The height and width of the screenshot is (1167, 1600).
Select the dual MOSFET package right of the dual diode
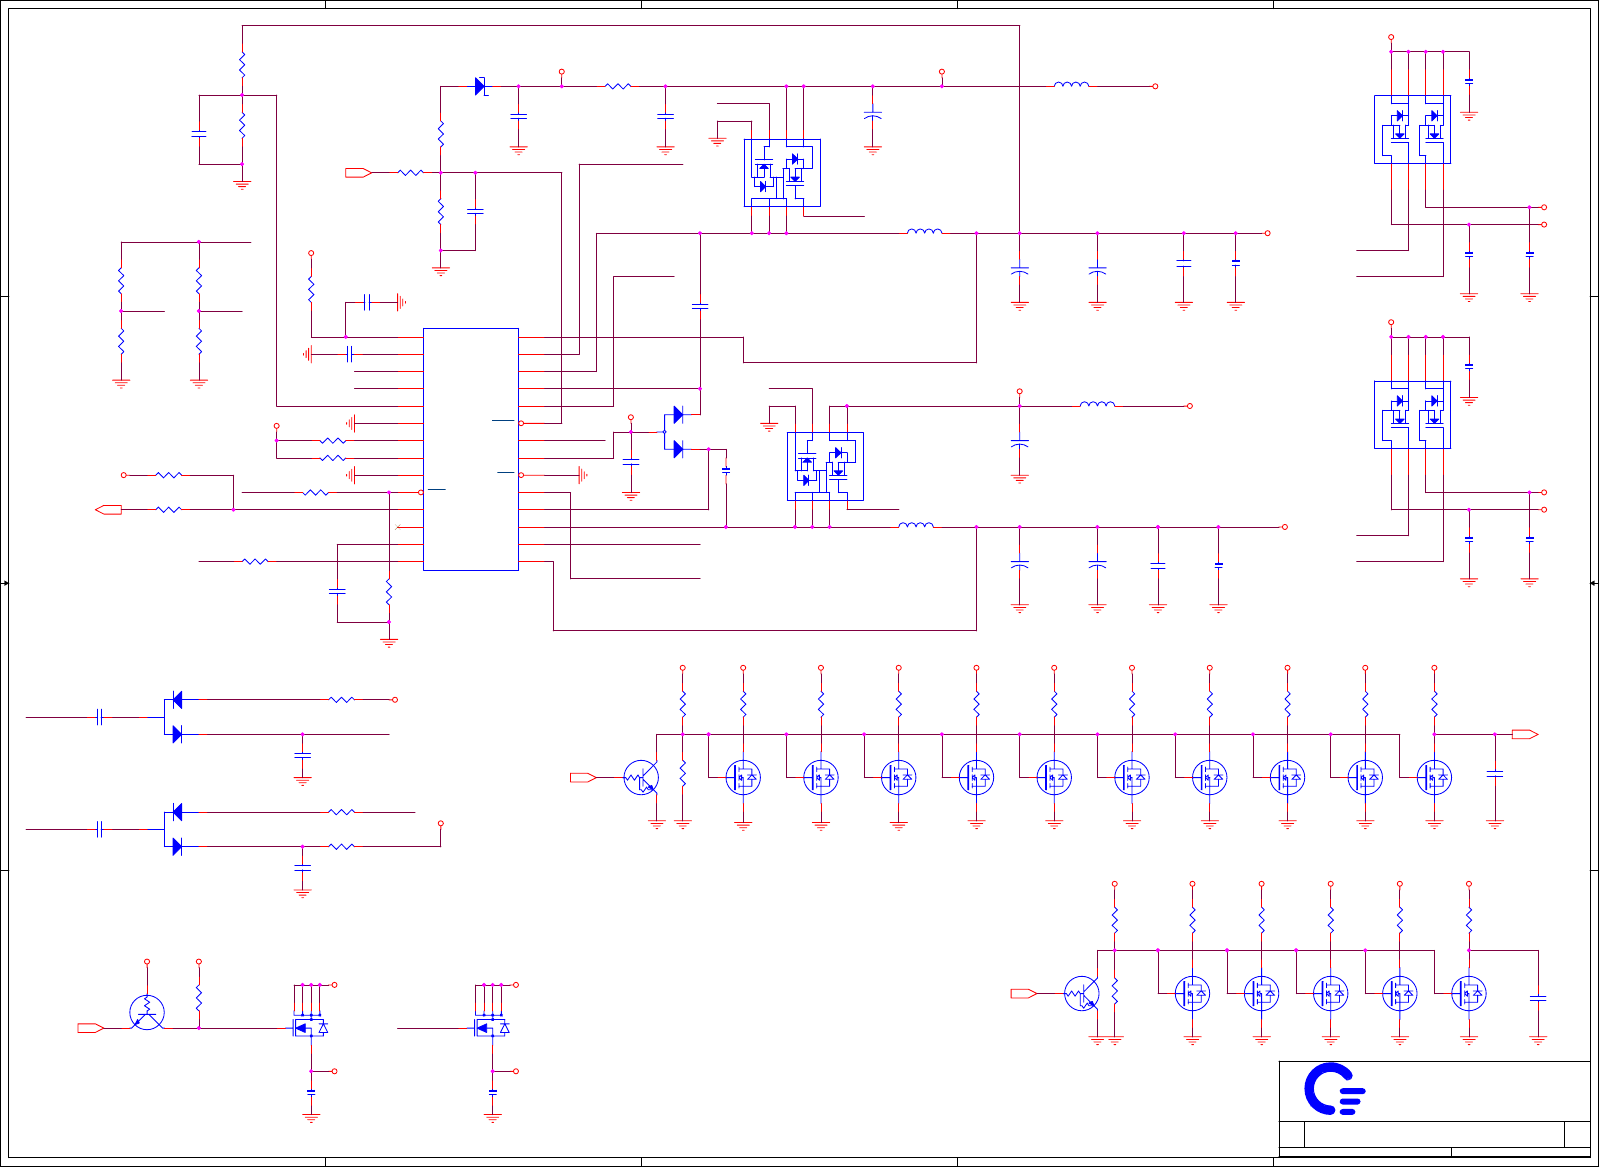point(825,466)
